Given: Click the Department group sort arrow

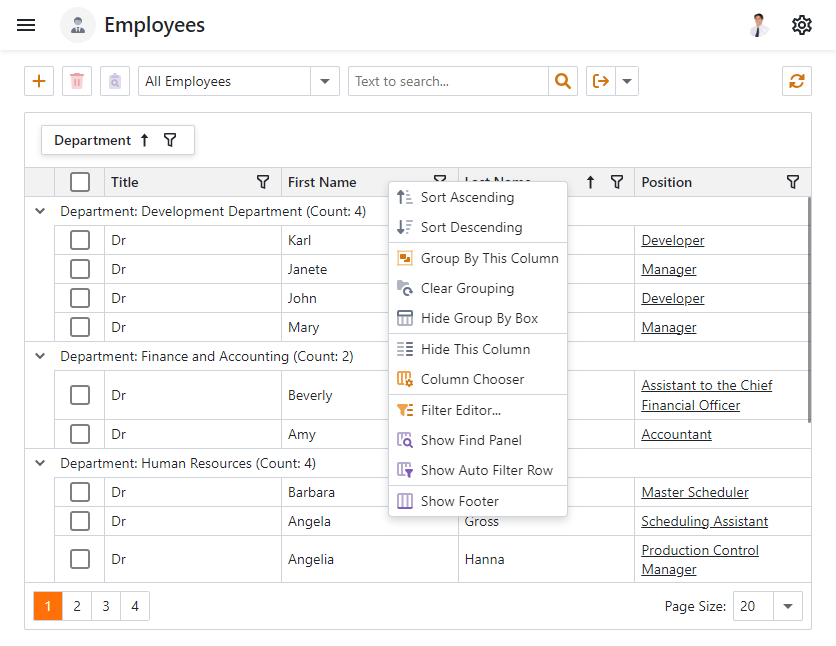Looking at the screenshot, I should 144,140.
